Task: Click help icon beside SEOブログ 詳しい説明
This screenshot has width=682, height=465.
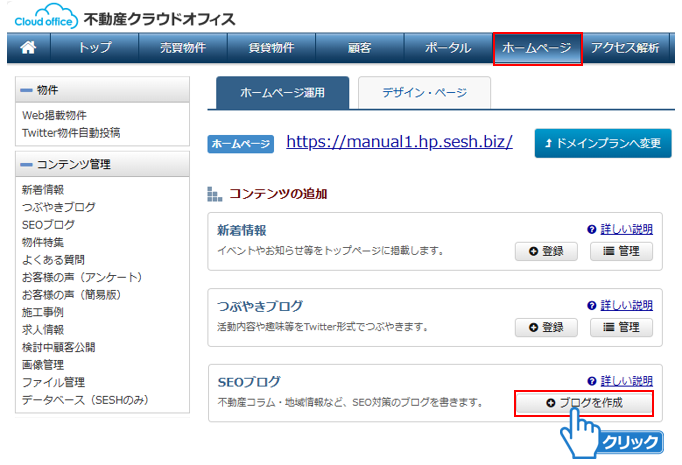Action: (592, 381)
